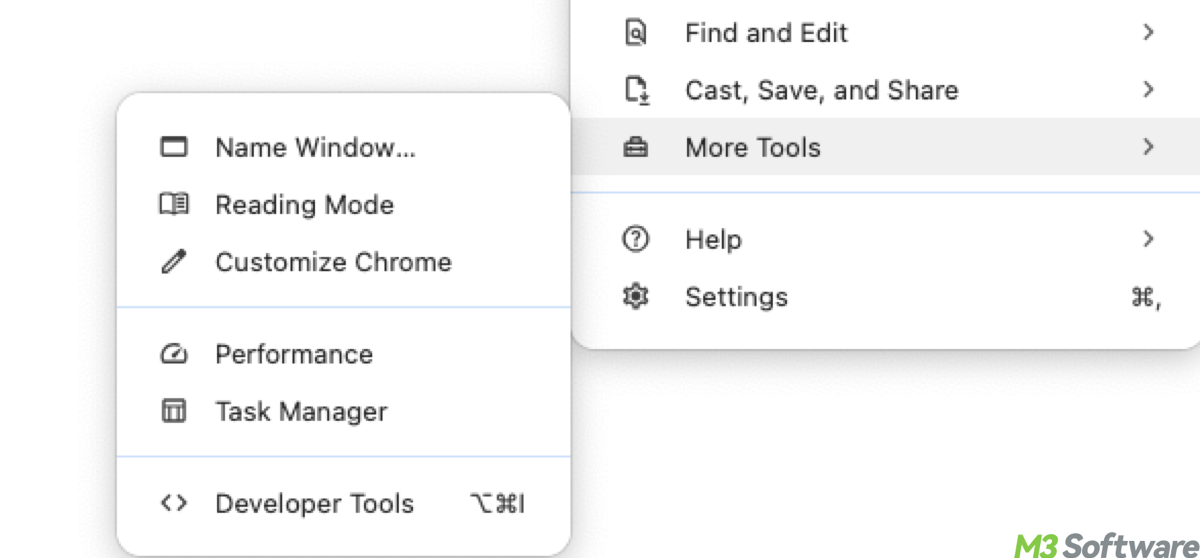
Task: Open Developer Tools menu item
Action: [343, 503]
